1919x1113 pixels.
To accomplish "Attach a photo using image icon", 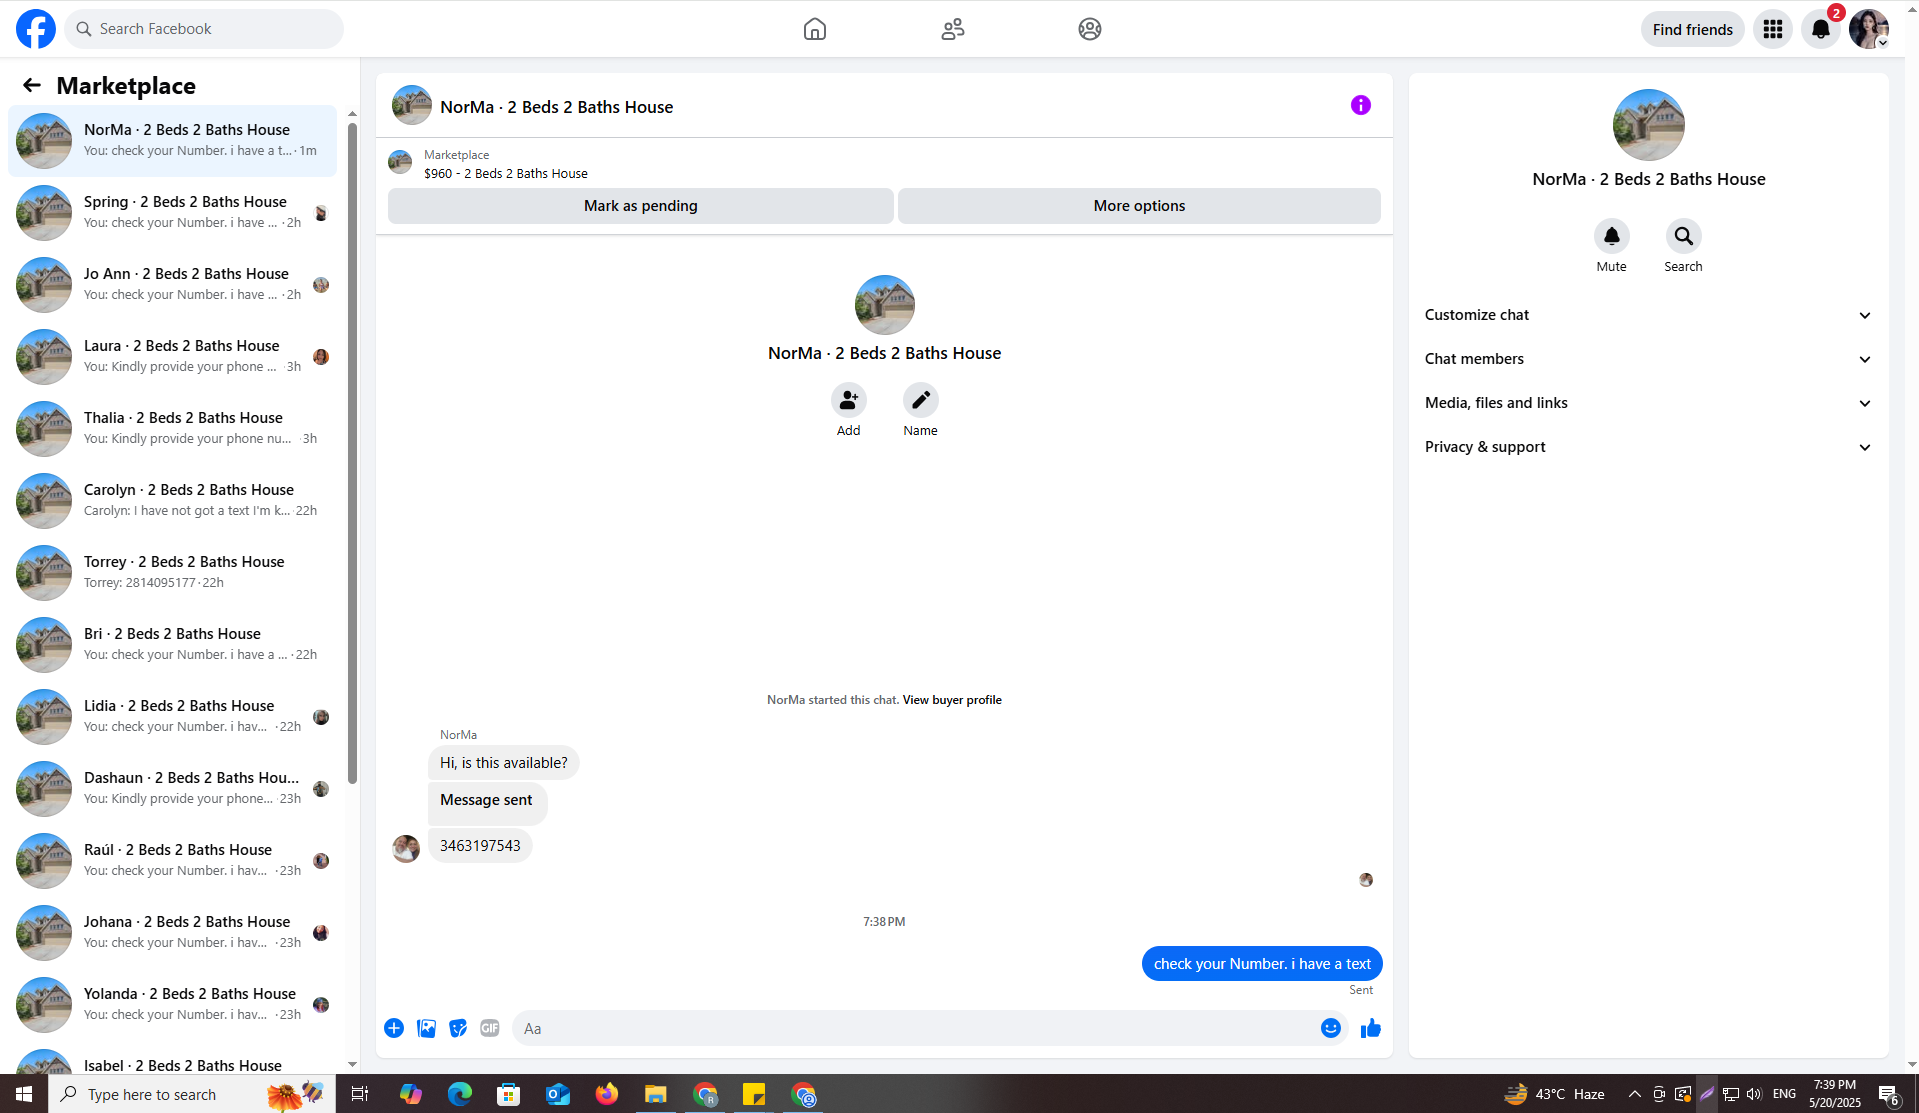I will [x=426, y=1028].
